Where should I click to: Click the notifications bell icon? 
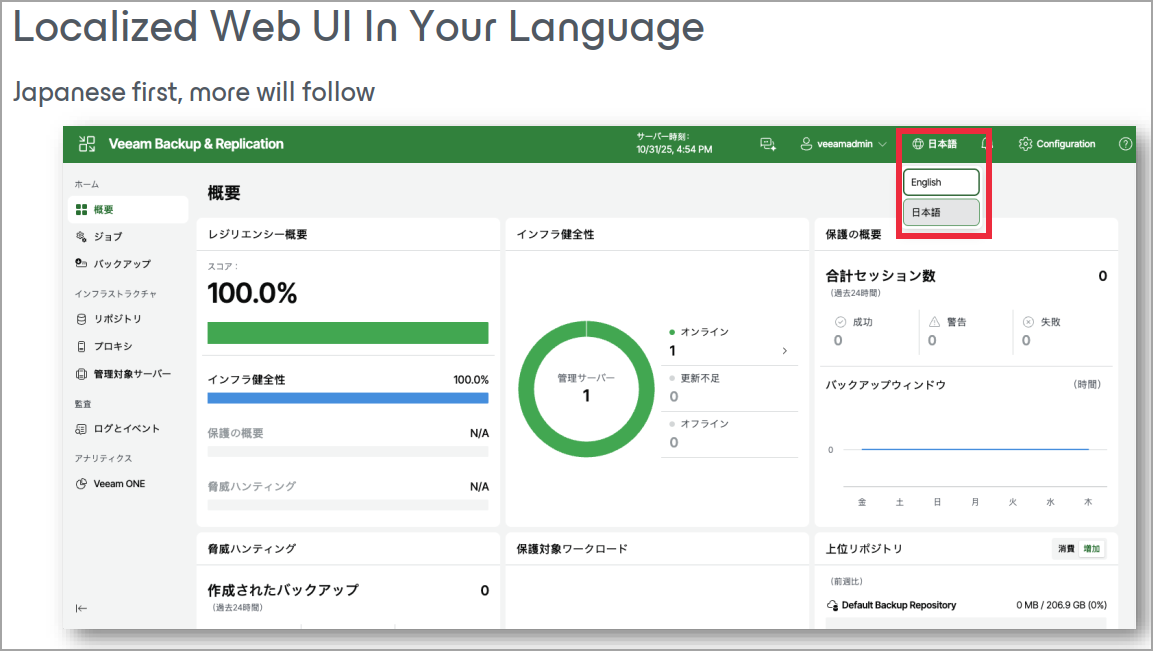click(x=986, y=144)
